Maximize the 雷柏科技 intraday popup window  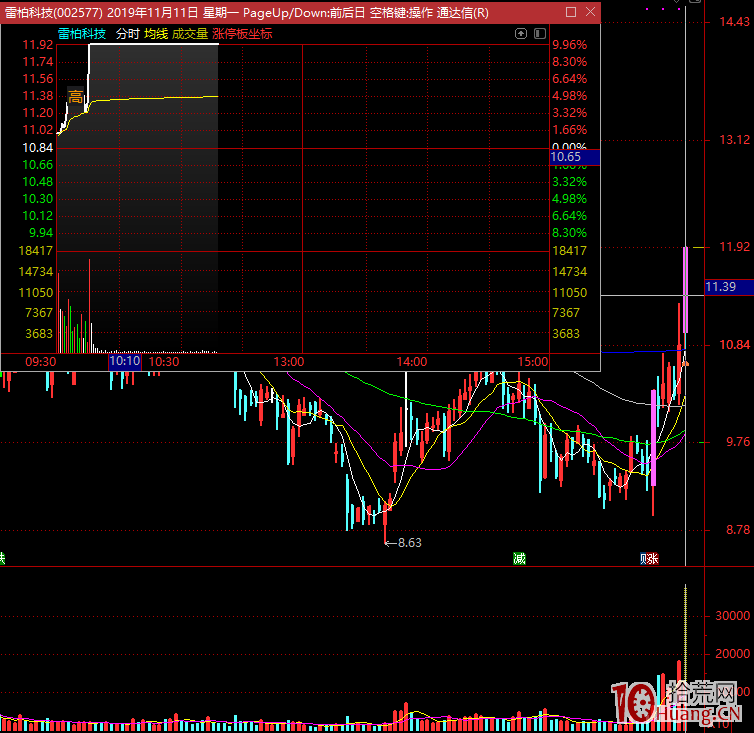(x=571, y=12)
